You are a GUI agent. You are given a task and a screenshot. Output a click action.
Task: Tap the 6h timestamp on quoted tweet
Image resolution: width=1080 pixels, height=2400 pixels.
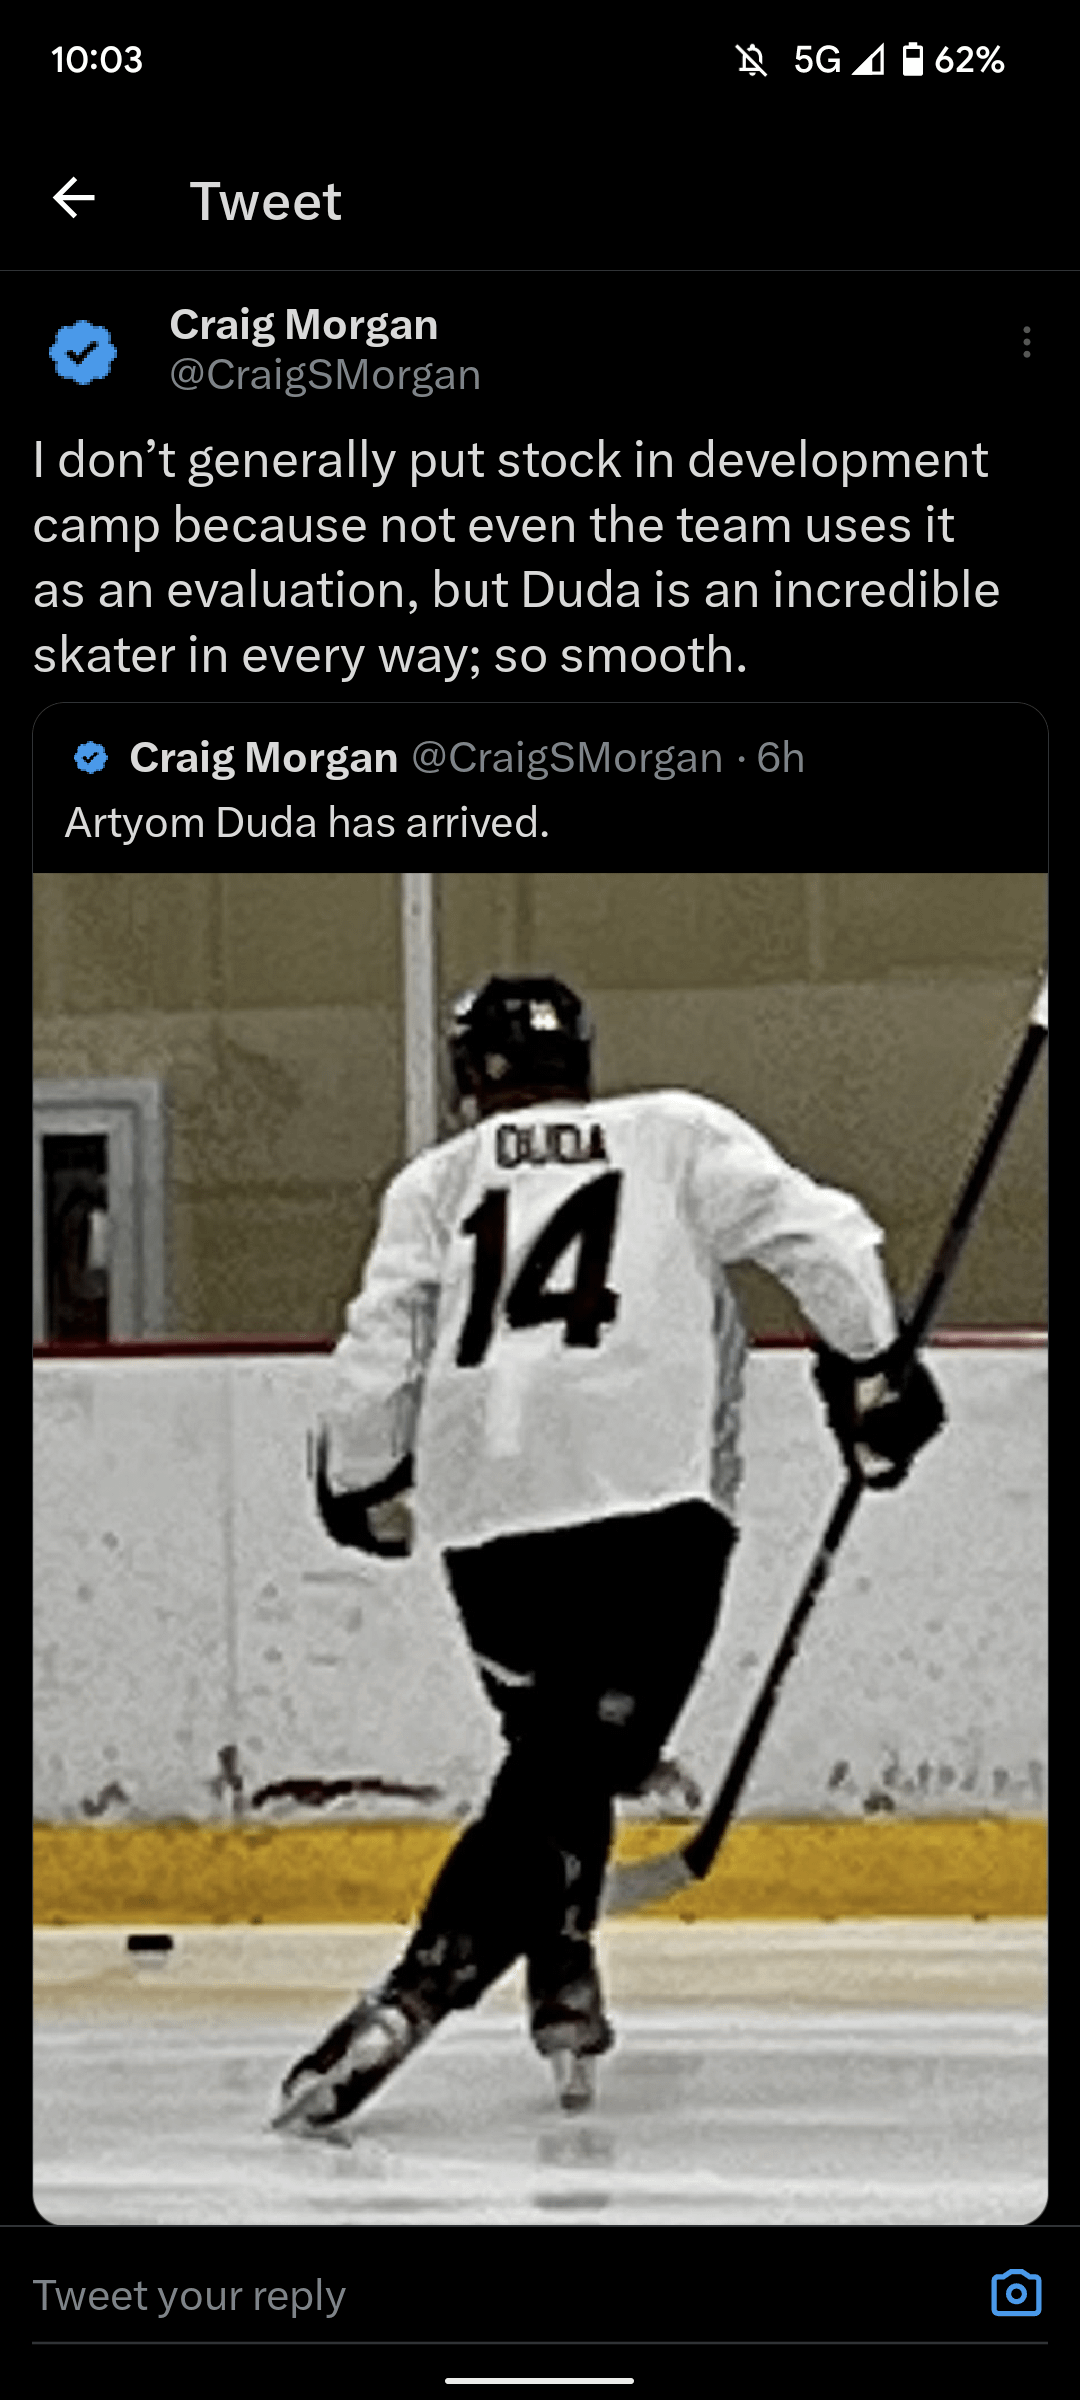coord(781,758)
